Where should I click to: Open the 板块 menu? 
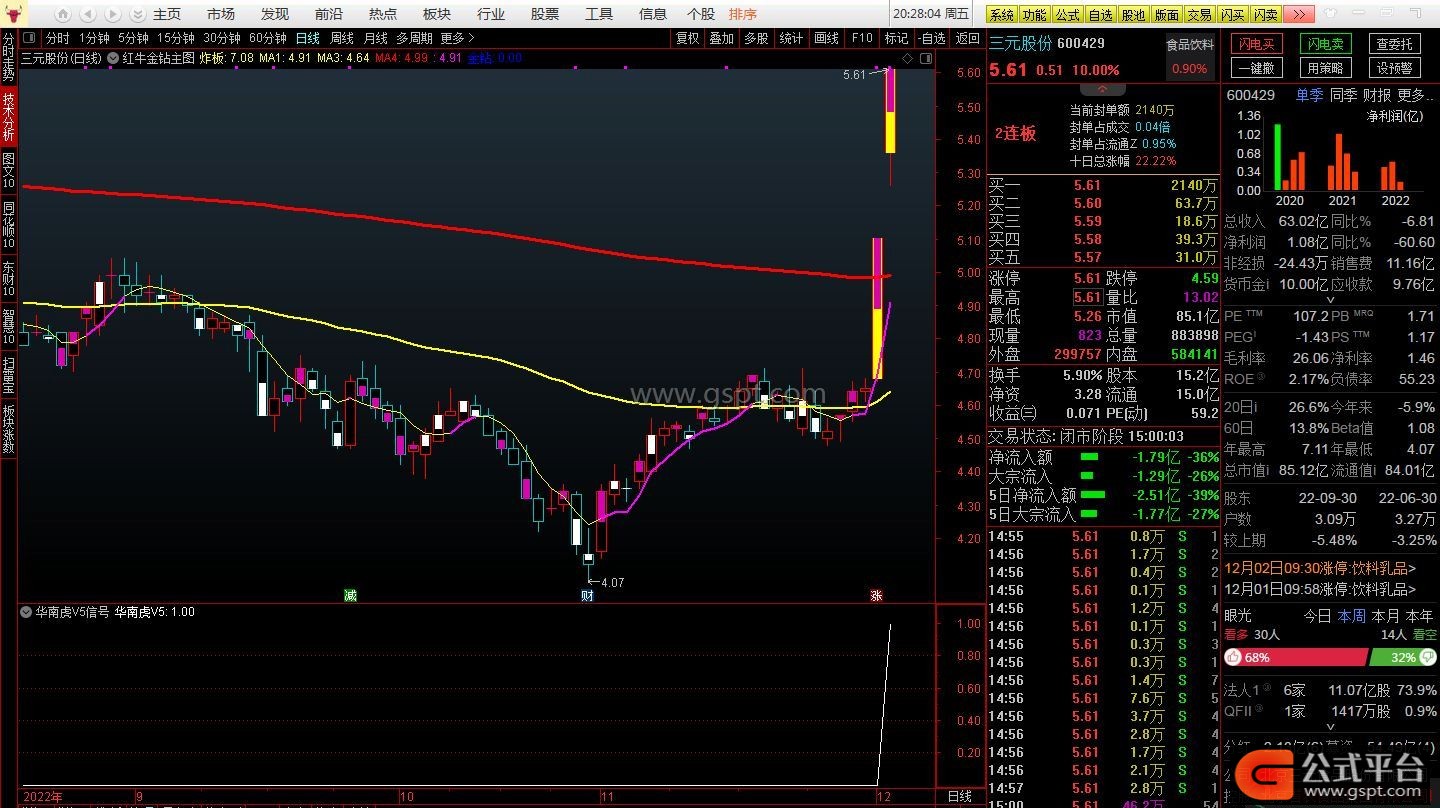coord(437,14)
